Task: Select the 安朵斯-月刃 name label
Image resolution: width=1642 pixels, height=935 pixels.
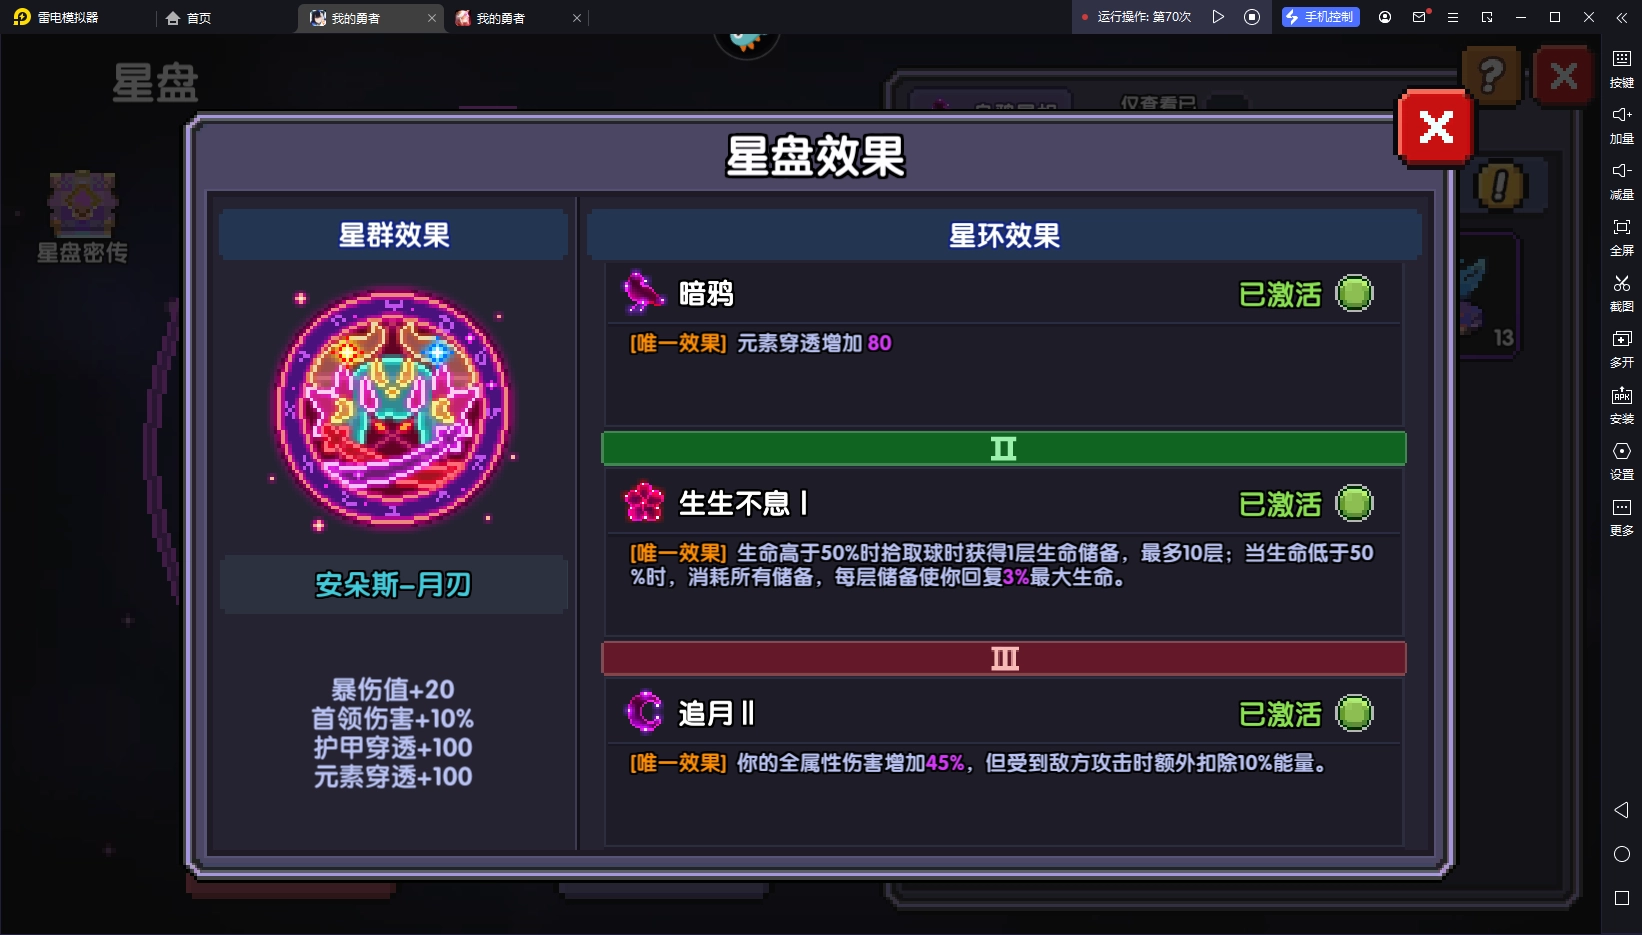Action: 393,584
